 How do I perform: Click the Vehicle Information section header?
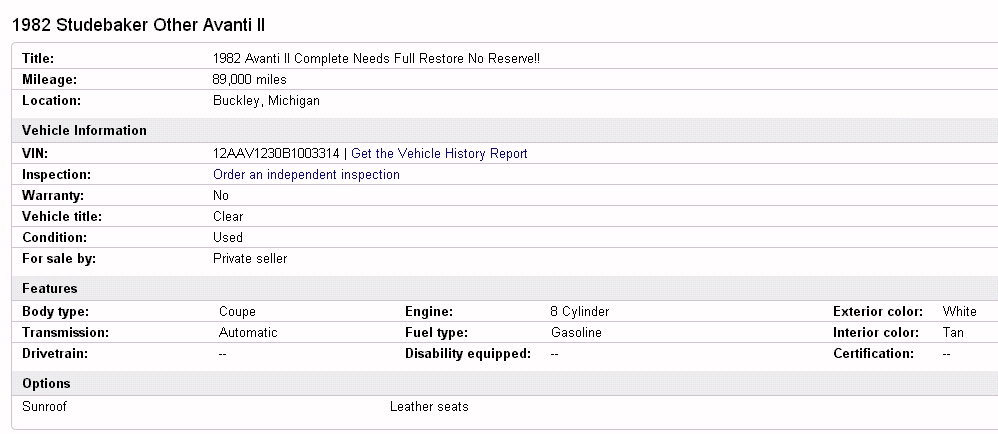click(x=84, y=131)
